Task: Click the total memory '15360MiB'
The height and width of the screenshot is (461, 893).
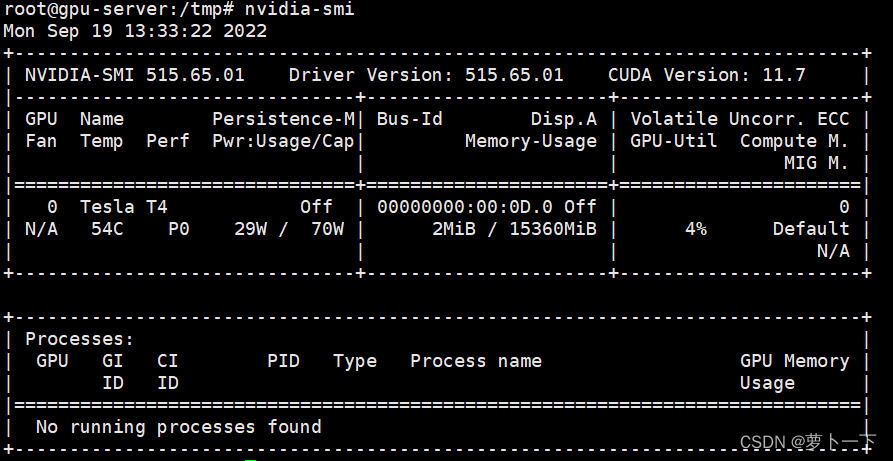Action: 553,229
